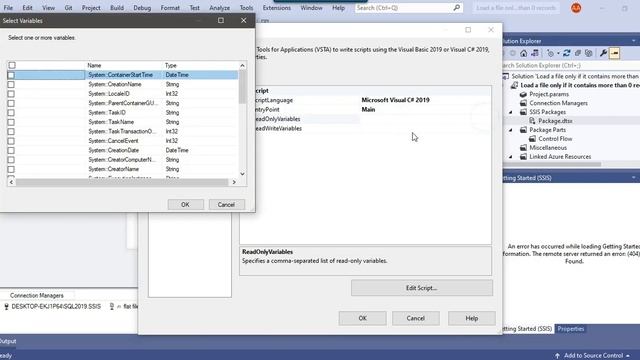This screenshot has width=640, height=360.
Task: Click the Project.params icon in Solution Explorer
Action: pos(523,94)
